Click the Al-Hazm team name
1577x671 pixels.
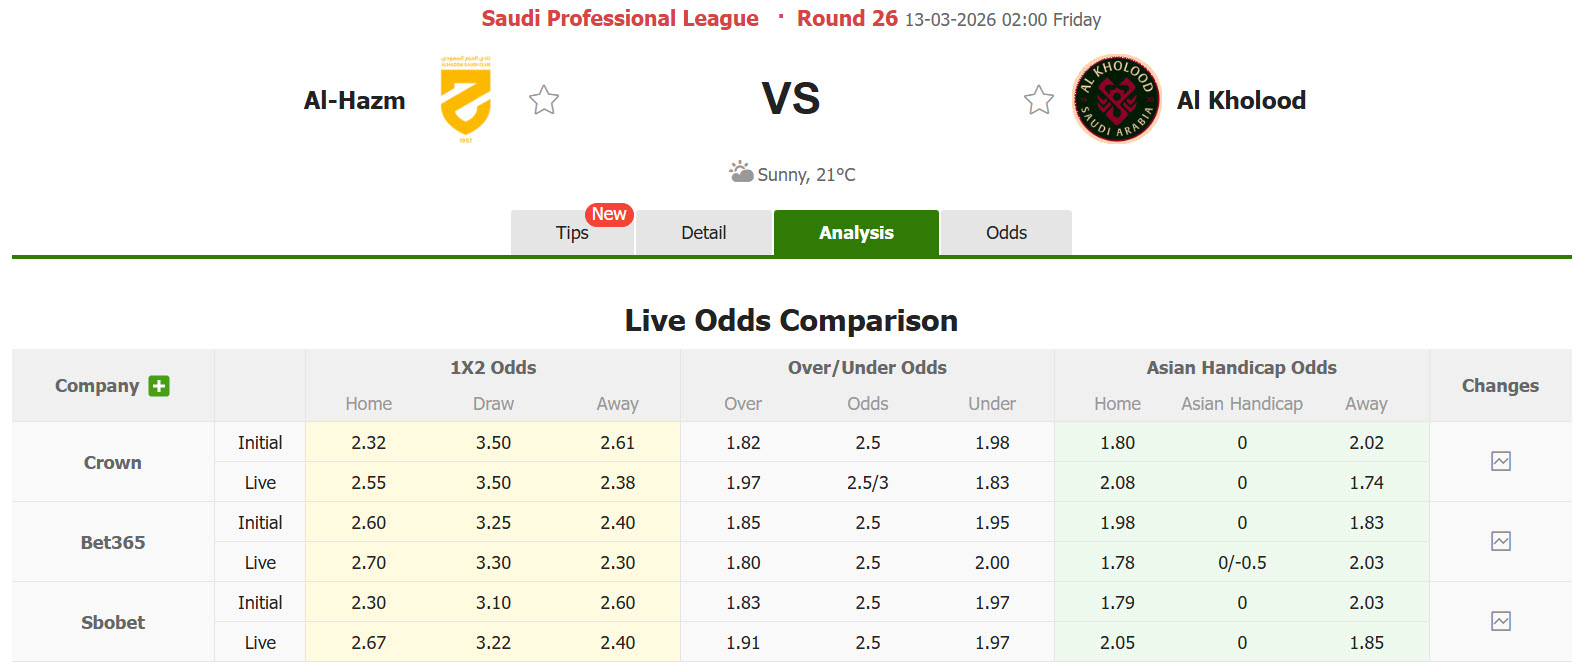(355, 101)
